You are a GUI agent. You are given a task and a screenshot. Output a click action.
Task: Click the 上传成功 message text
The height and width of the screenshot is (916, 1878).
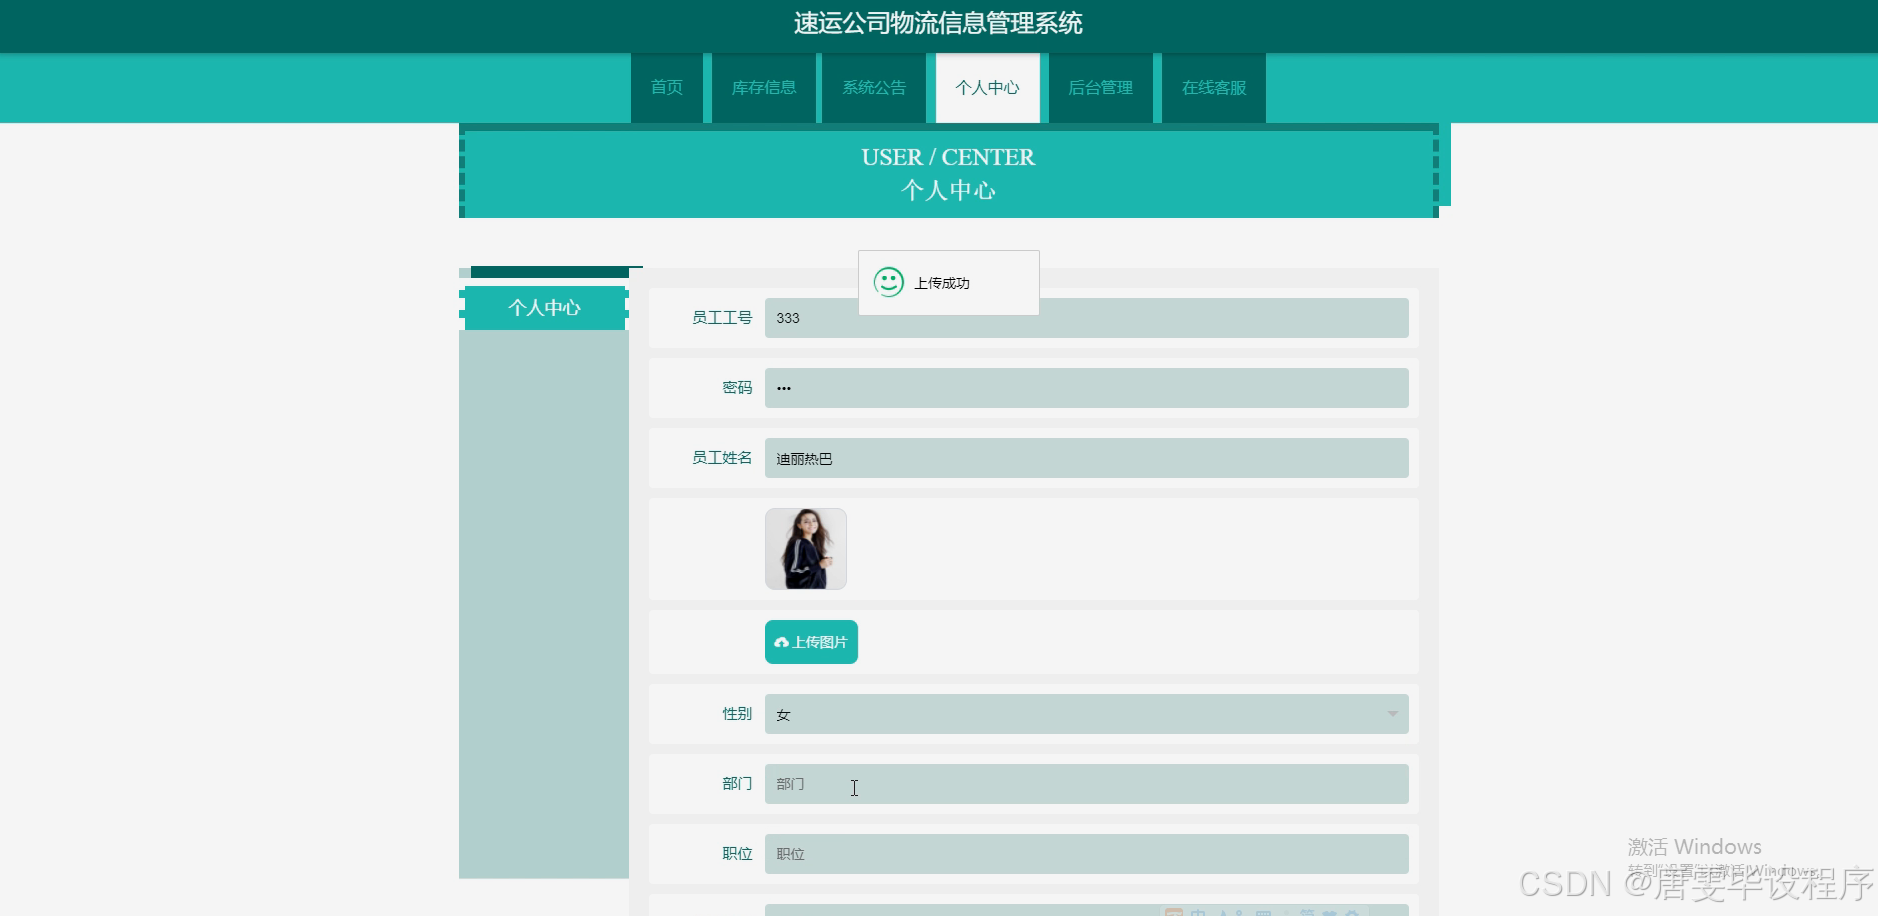point(942,283)
